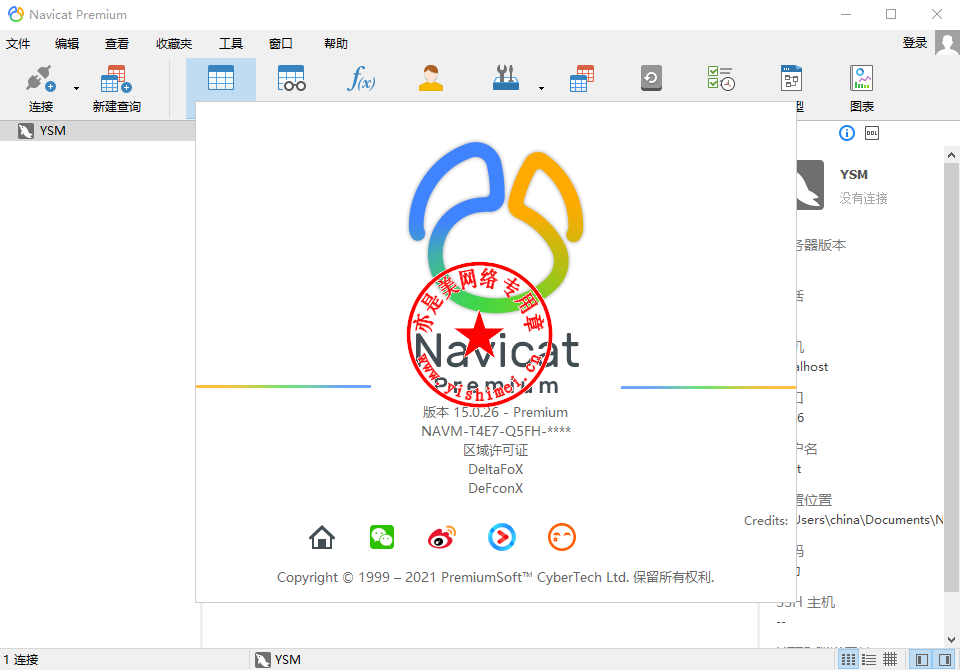Viewport: 960px width, 670px height.
Task: Open the 窗口 menu
Action: pos(280,43)
